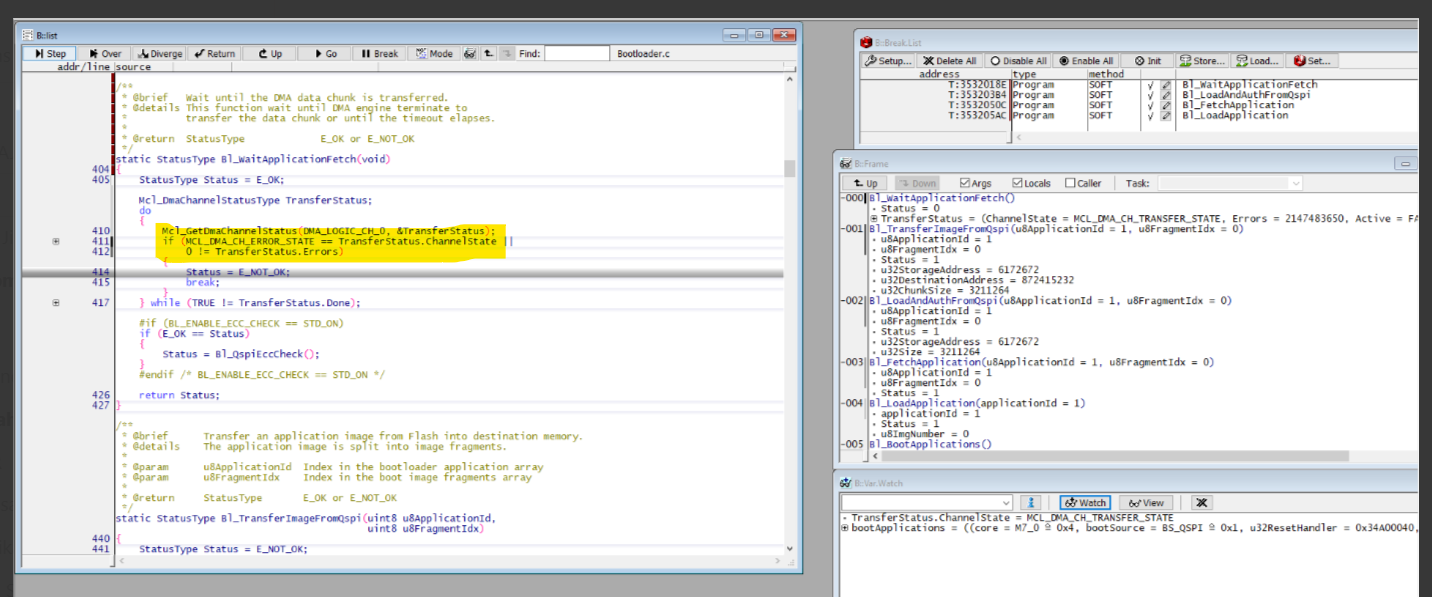Toggle the Bl_WaitApplicationFetch breakpoint checkmark

(x=1151, y=85)
